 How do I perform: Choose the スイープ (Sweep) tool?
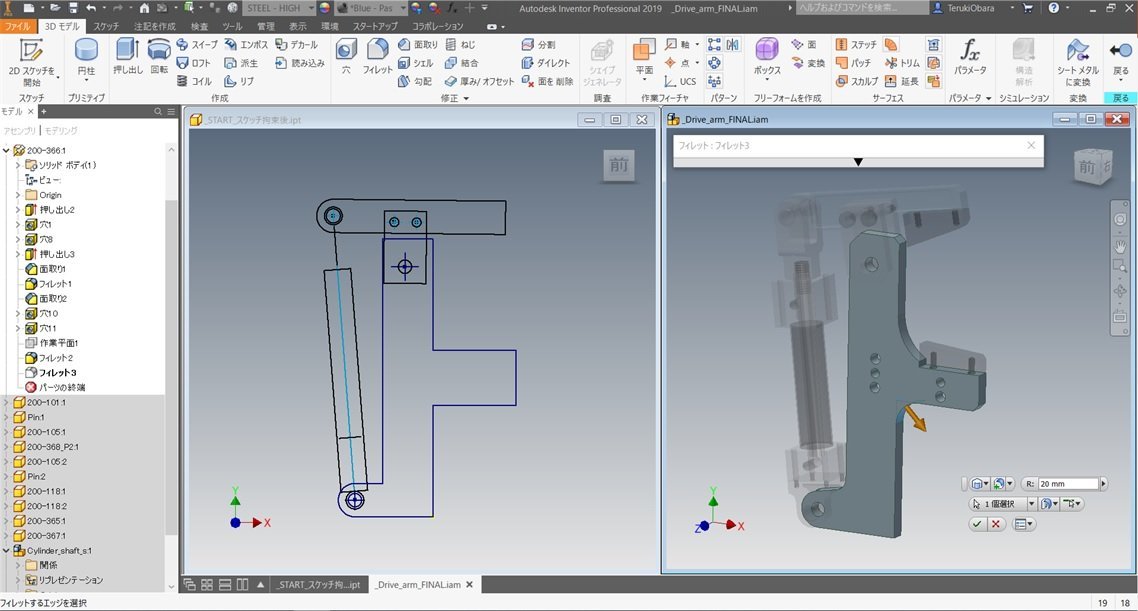pyautogui.click(x=197, y=44)
